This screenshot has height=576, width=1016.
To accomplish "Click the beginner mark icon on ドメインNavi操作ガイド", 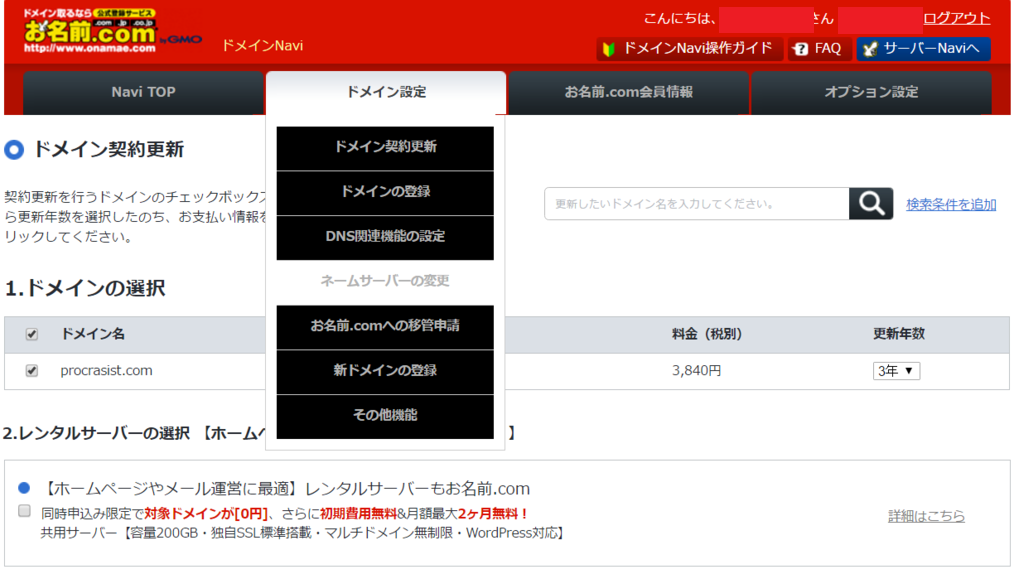I will tap(608, 49).
